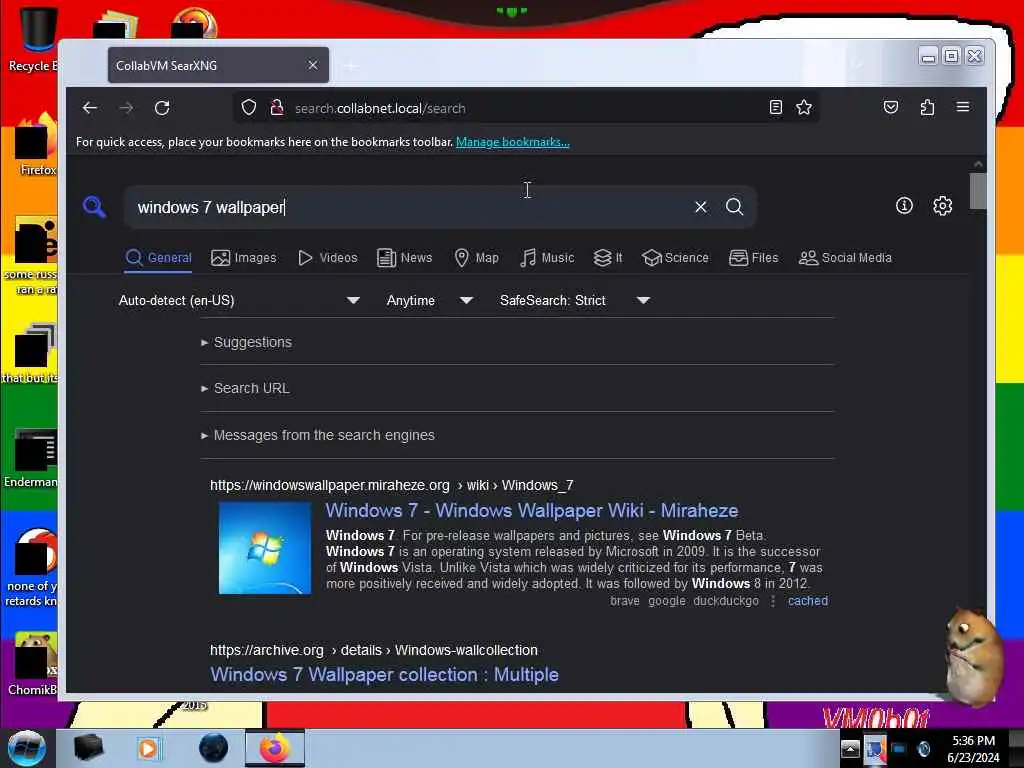Open tracking protection shield icon
Screen dimensions: 1024x768
(x=249, y=108)
